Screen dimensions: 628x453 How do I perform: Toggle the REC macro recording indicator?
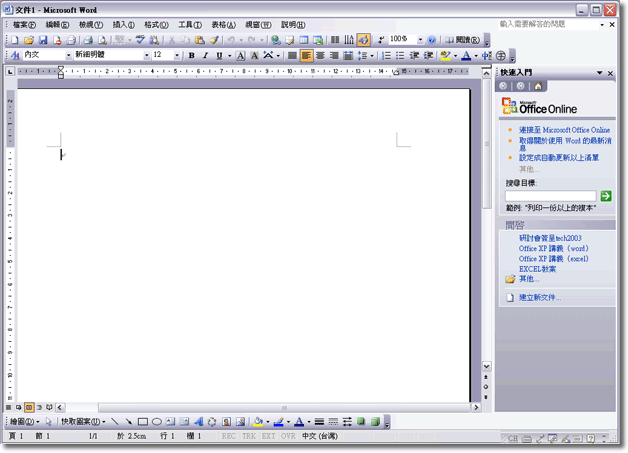point(228,437)
